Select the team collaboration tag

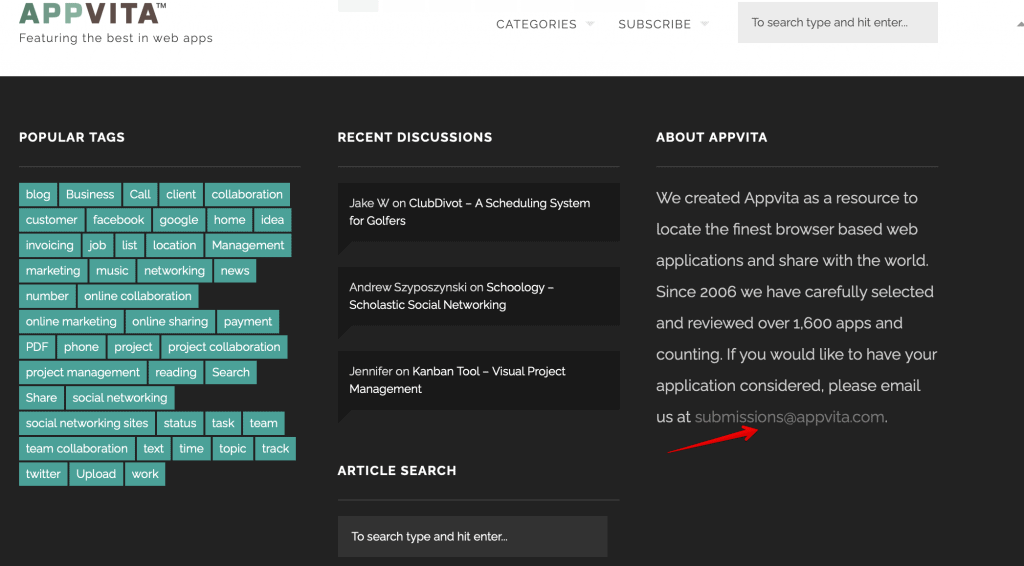[76, 449]
